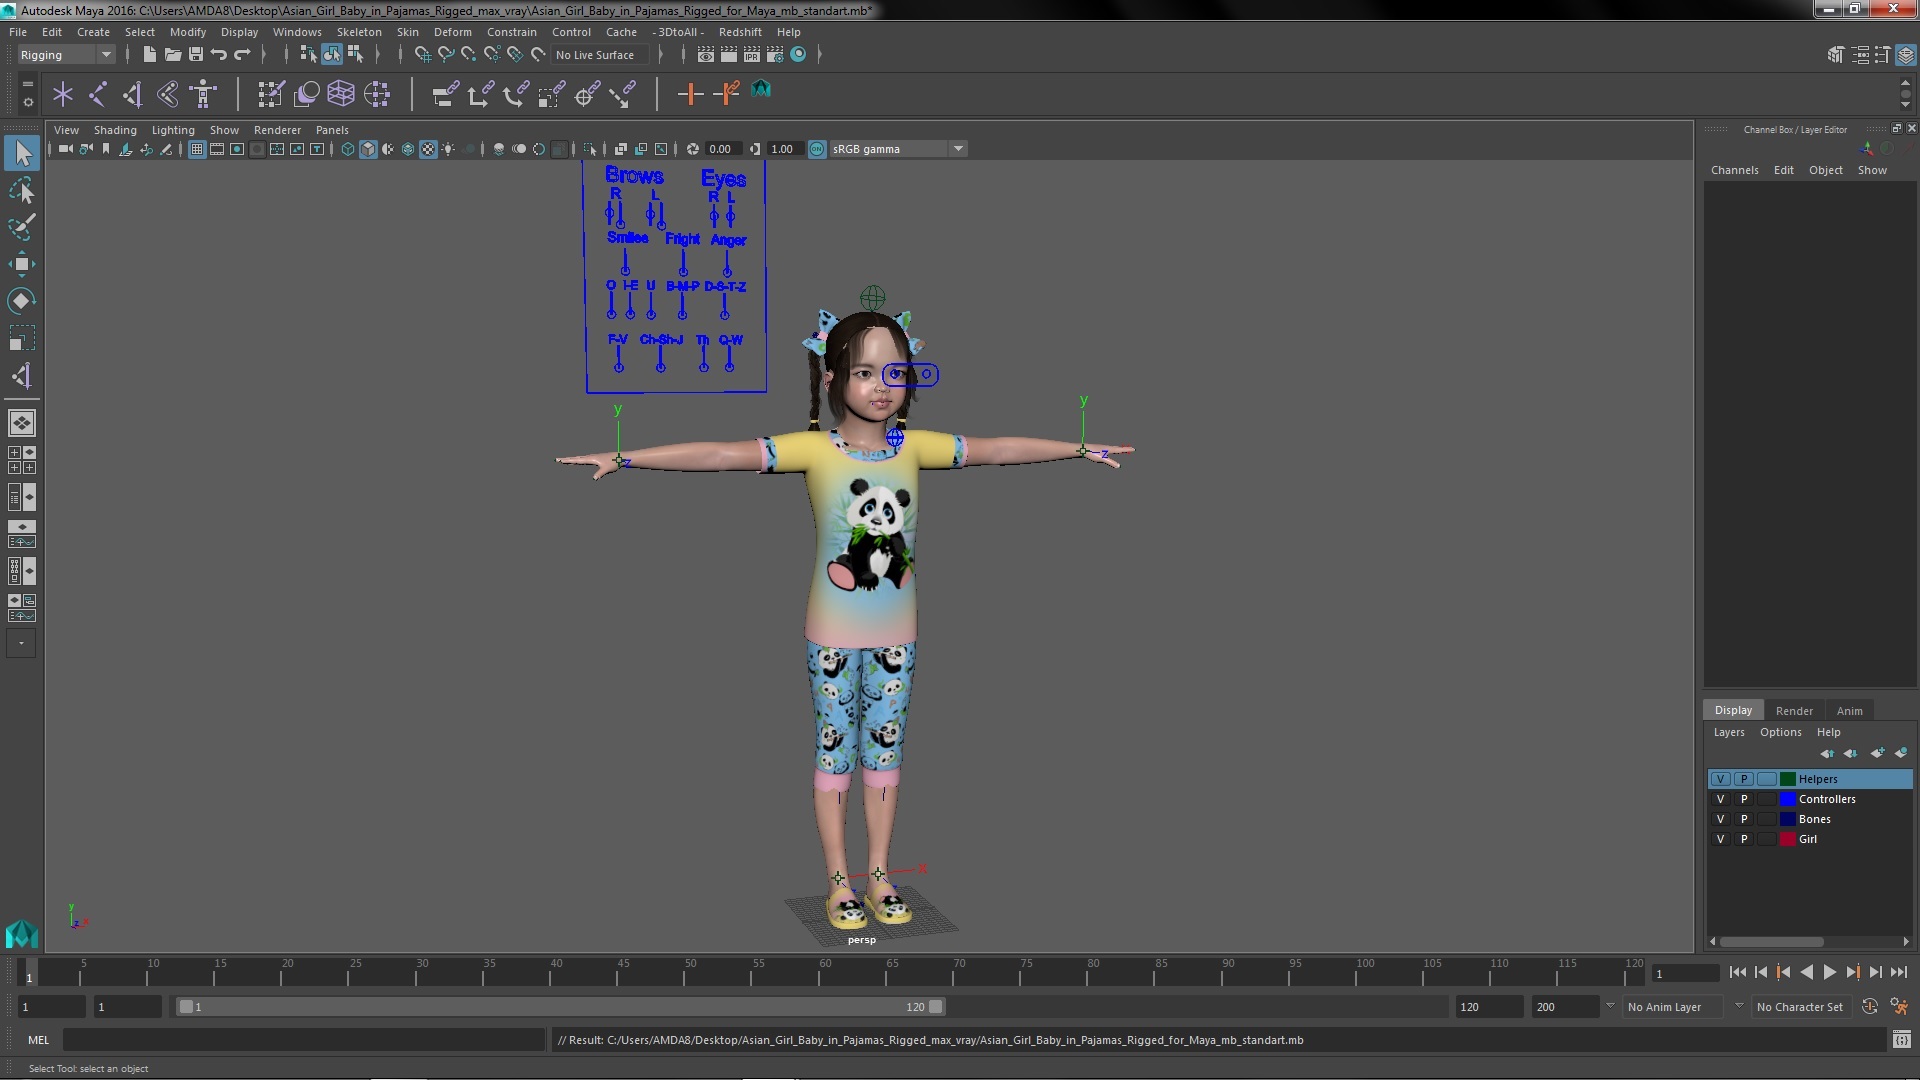Open the viewport Renderer menu
This screenshot has width=1920, height=1080.
pos(277,130)
